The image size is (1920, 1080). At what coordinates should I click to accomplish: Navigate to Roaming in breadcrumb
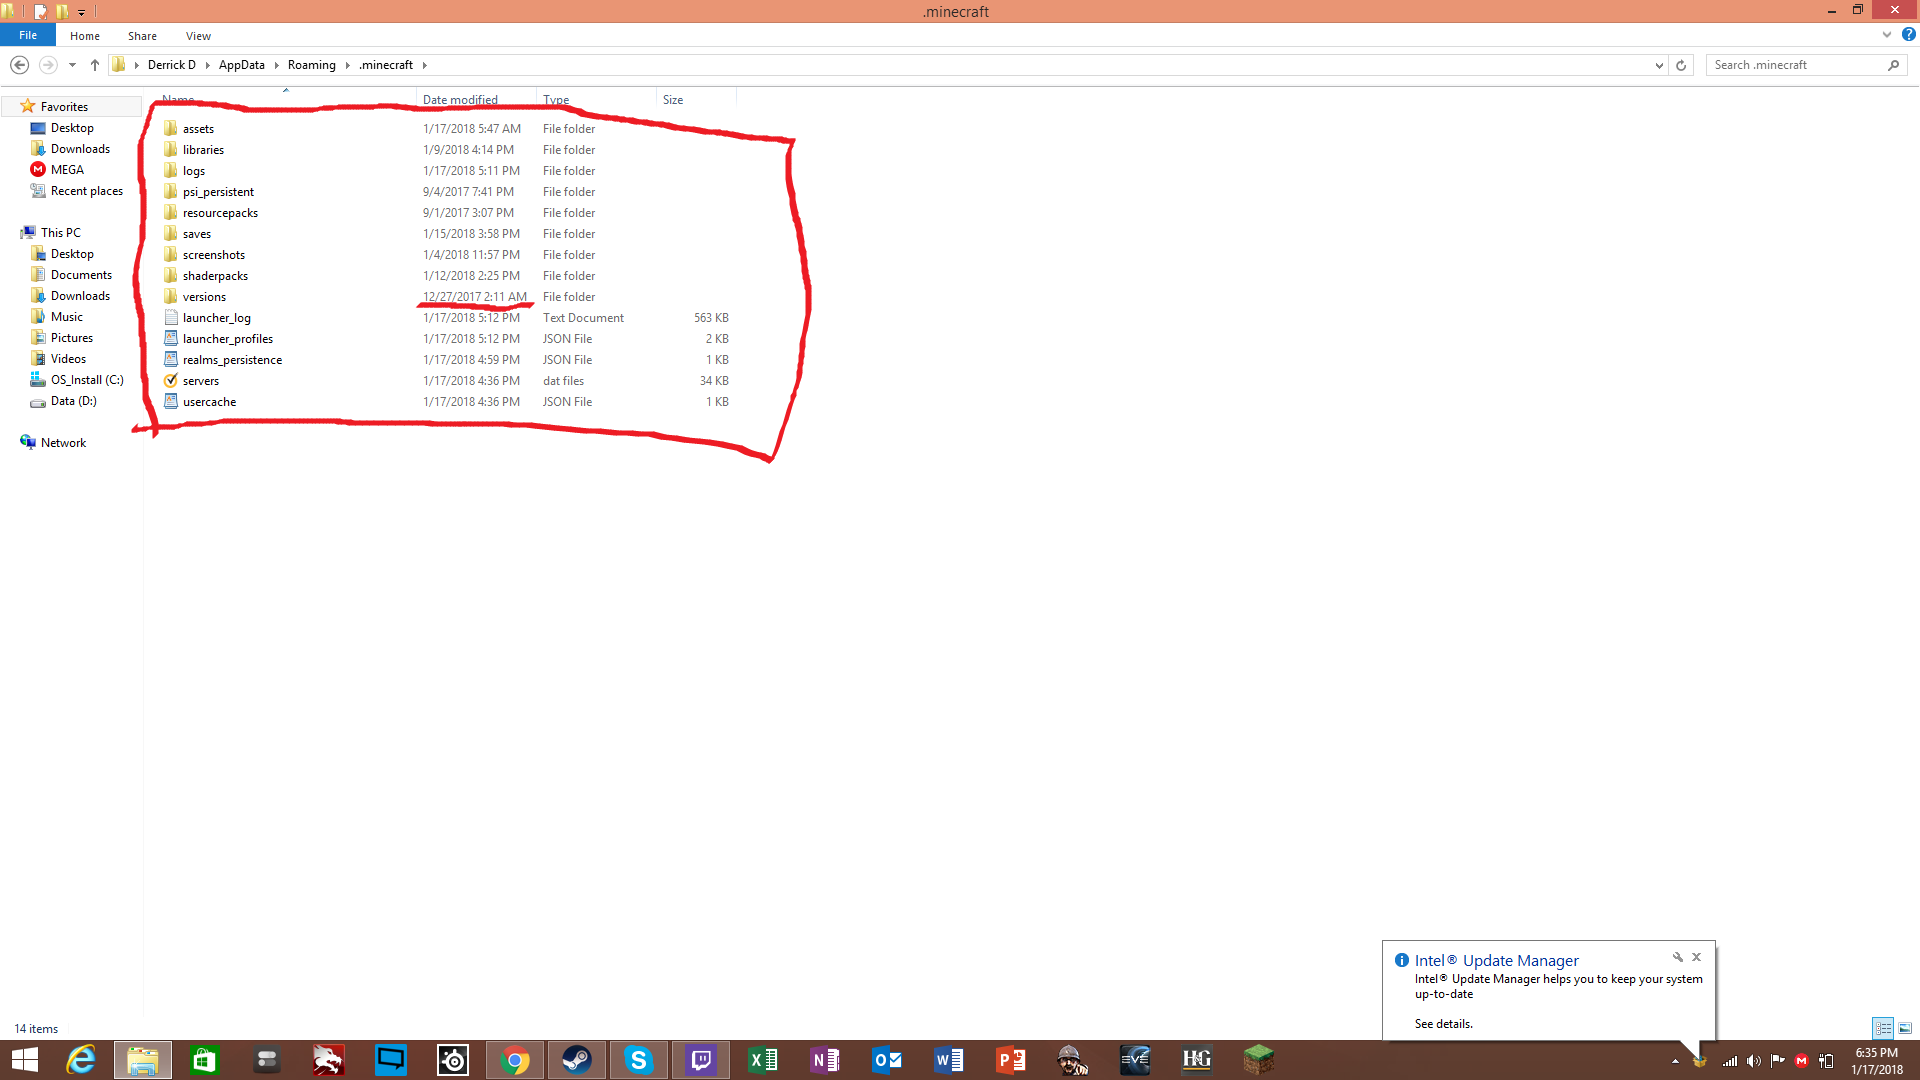point(312,65)
